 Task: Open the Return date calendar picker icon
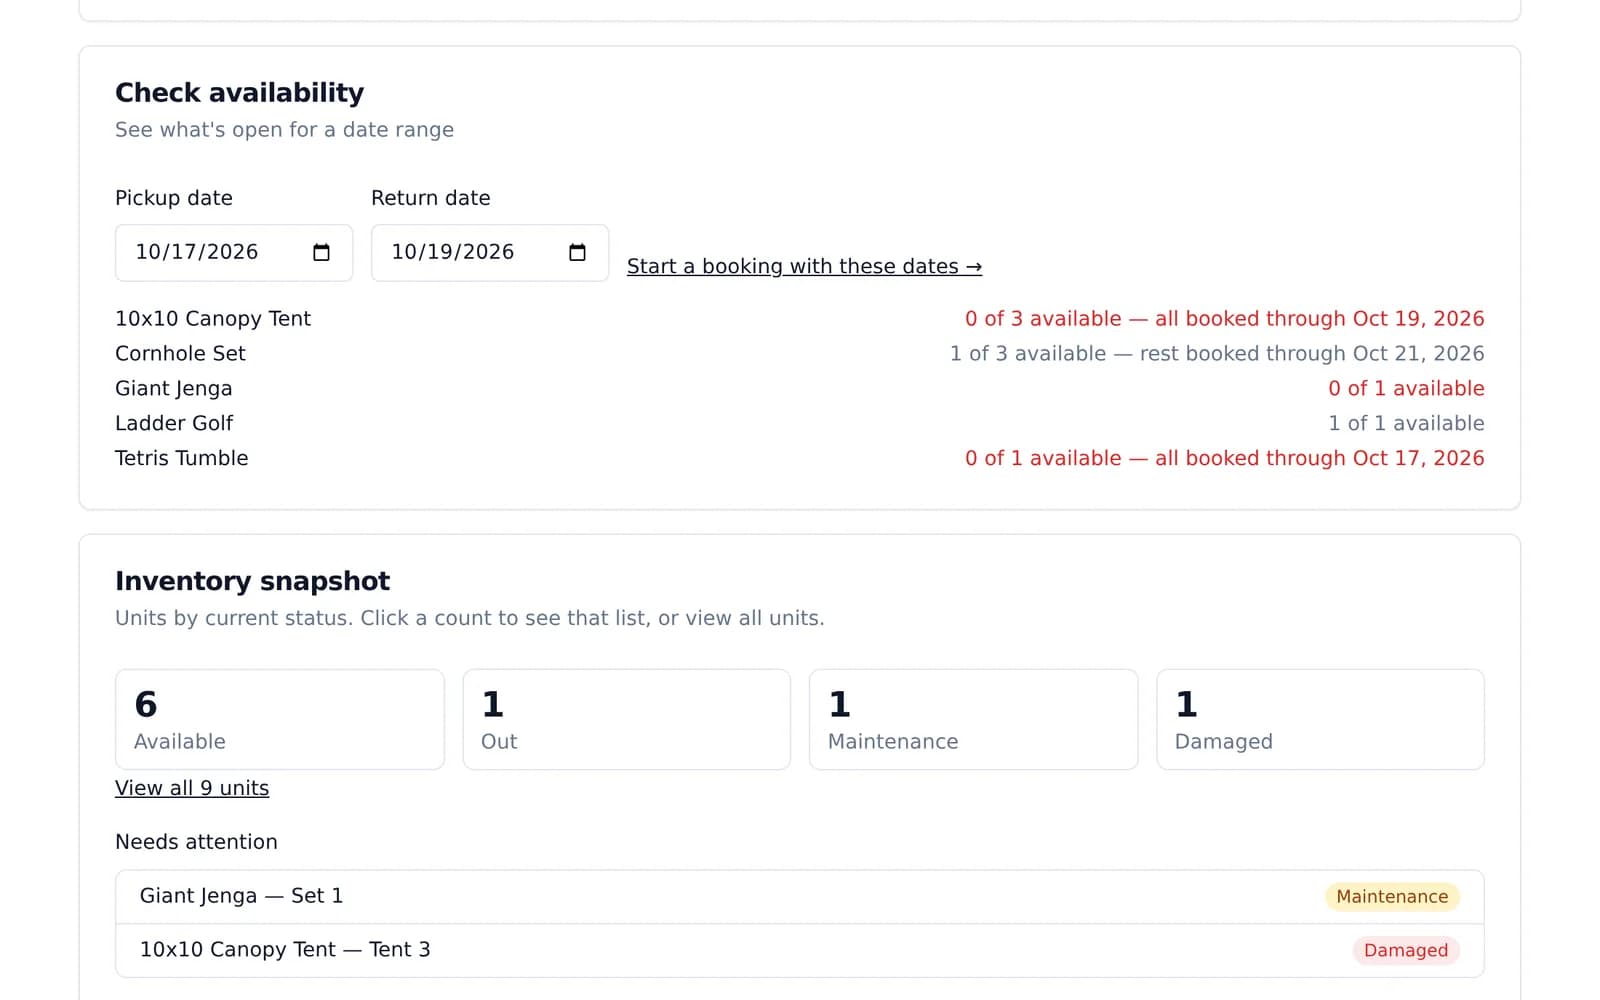pos(577,253)
